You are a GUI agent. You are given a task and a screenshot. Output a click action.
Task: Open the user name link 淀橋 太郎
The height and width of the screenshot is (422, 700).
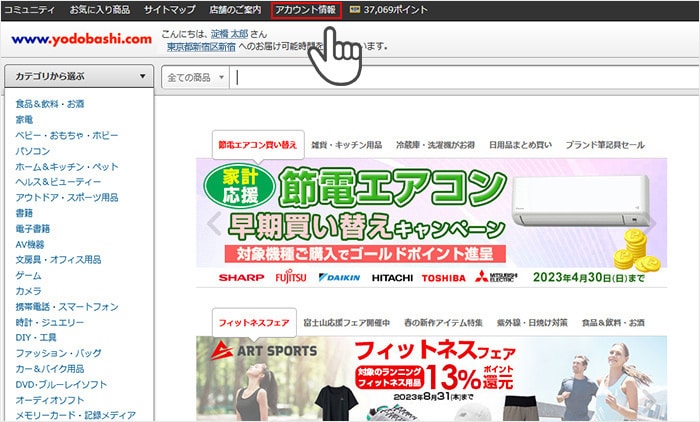(229, 34)
